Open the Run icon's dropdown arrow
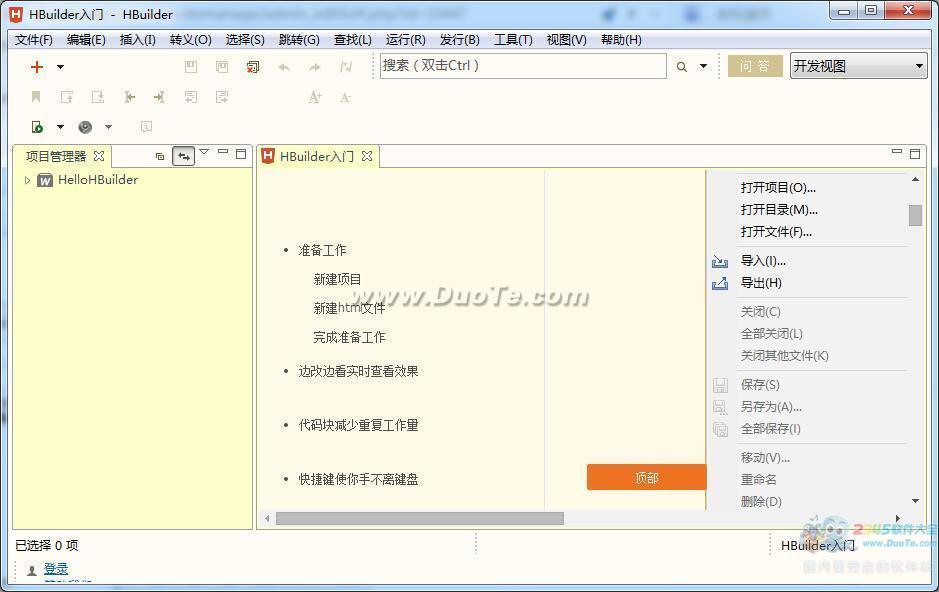Image resolution: width=939 pixels, height=592 pixels. (60, 126)
